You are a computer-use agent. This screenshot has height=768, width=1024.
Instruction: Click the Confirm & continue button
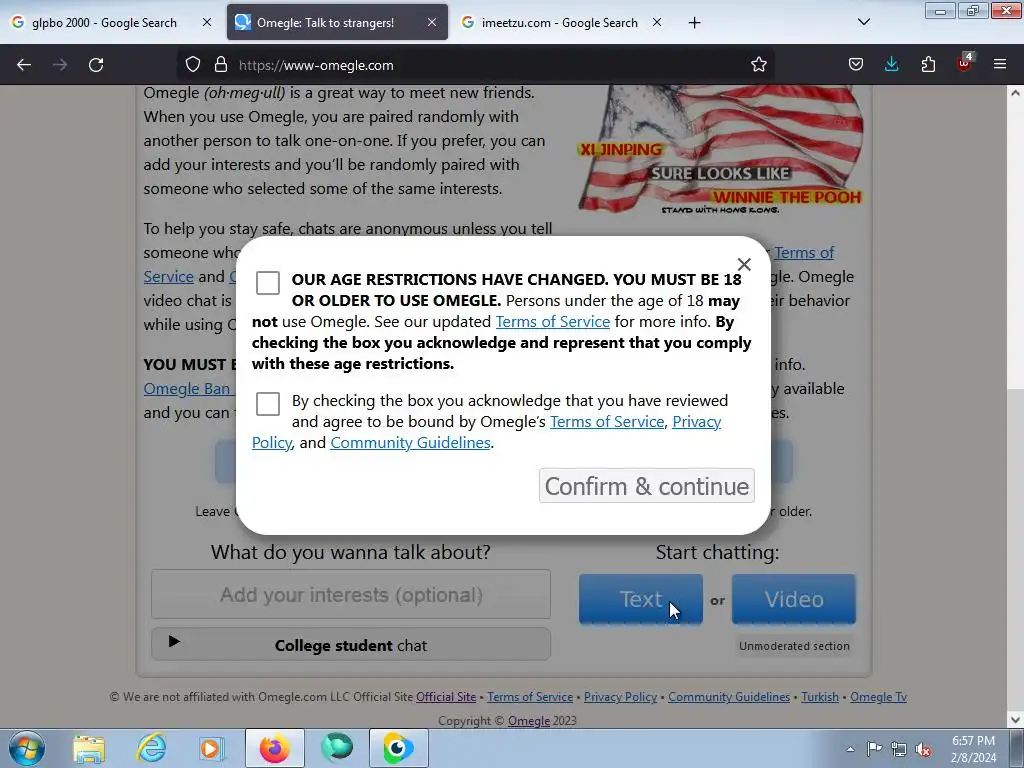click(x=647, y=486)
